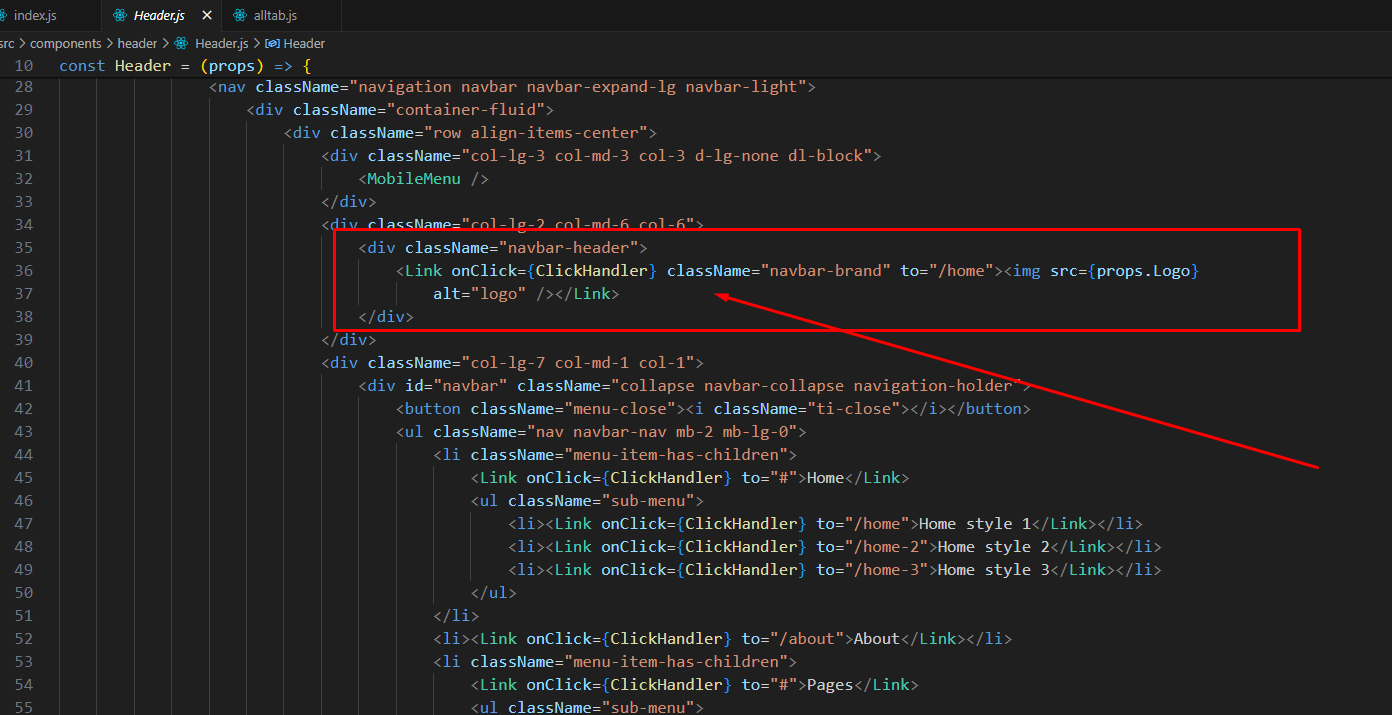This screenshot has width=1392, height=715.
Task: Click the React icon on Header.js tab
Action: coord(121,16)
